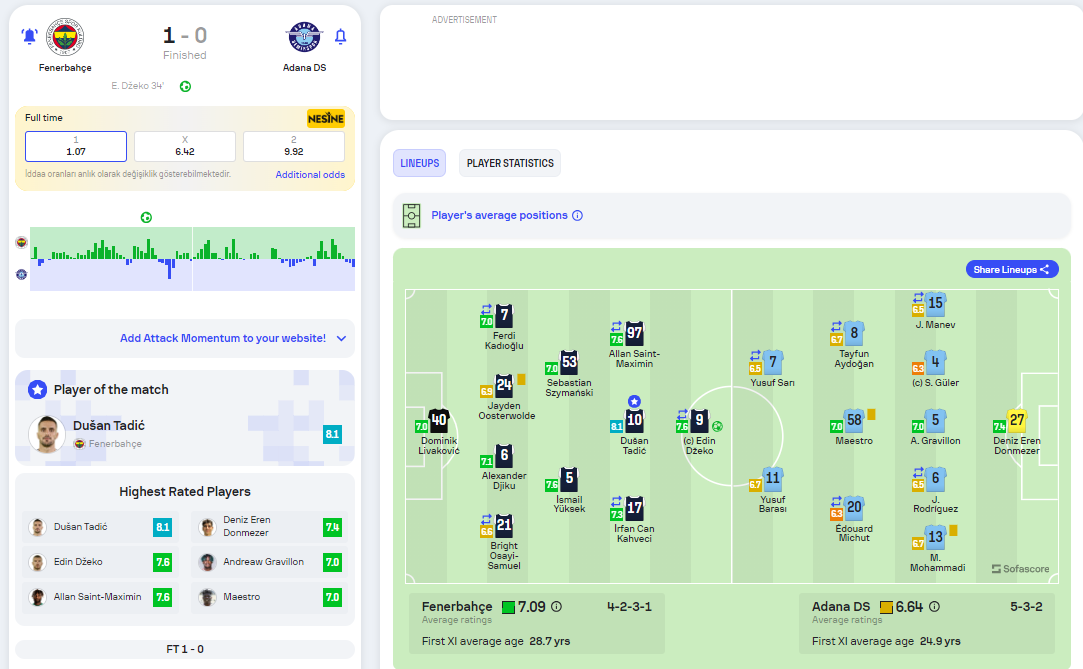
Task: Open Fenerbahçe team logo
Action: [65, 37]
